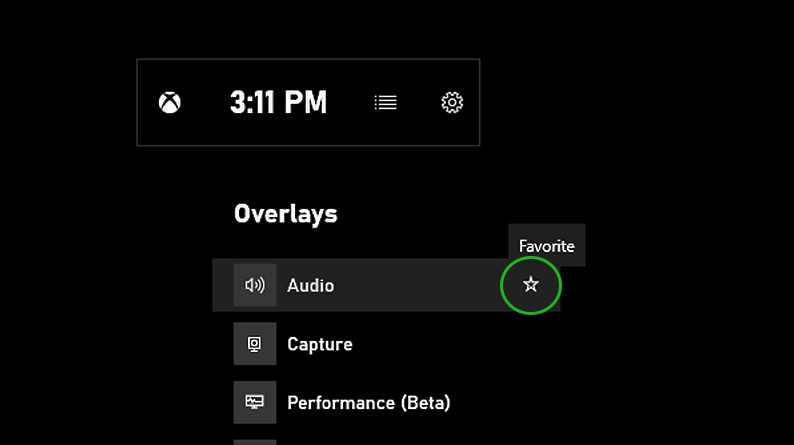Open Game Bar settings gear

coord(452,103)
